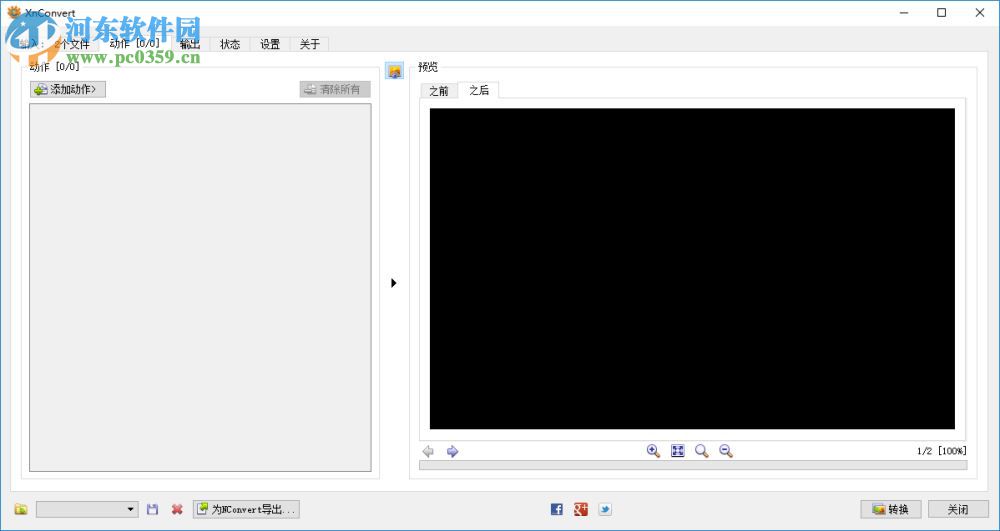The height and width of the screenshot is (531, 1000).
Task: Open the 添加动作 add action menu
Action: click(68, 89)
